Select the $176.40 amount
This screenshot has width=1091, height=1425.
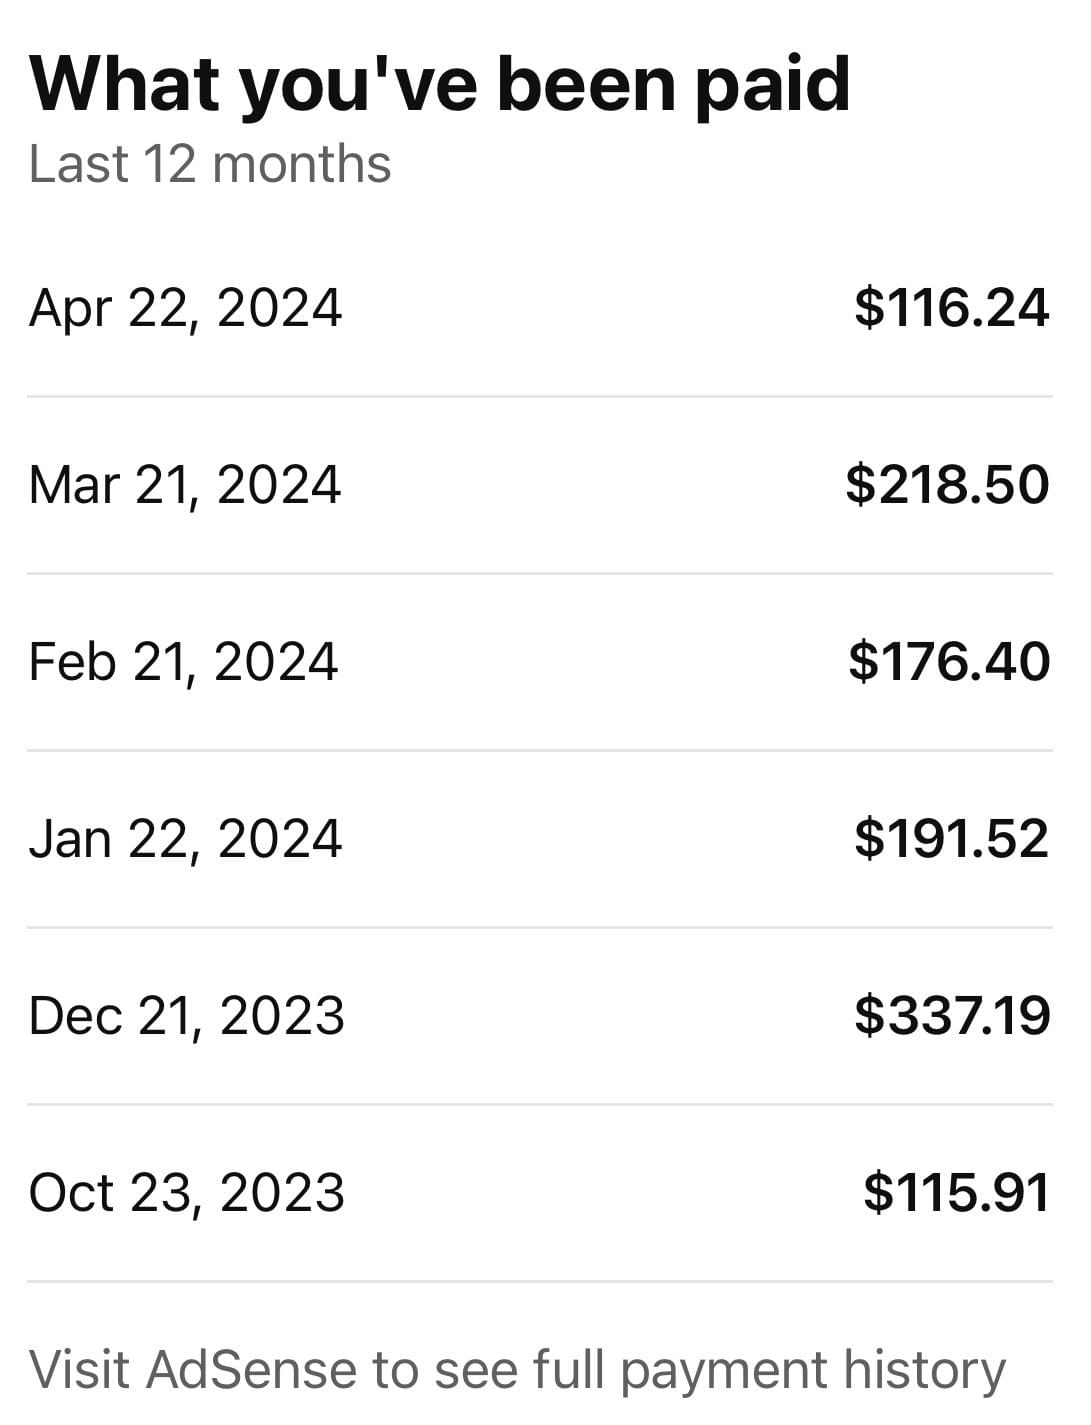coord(949,661)
